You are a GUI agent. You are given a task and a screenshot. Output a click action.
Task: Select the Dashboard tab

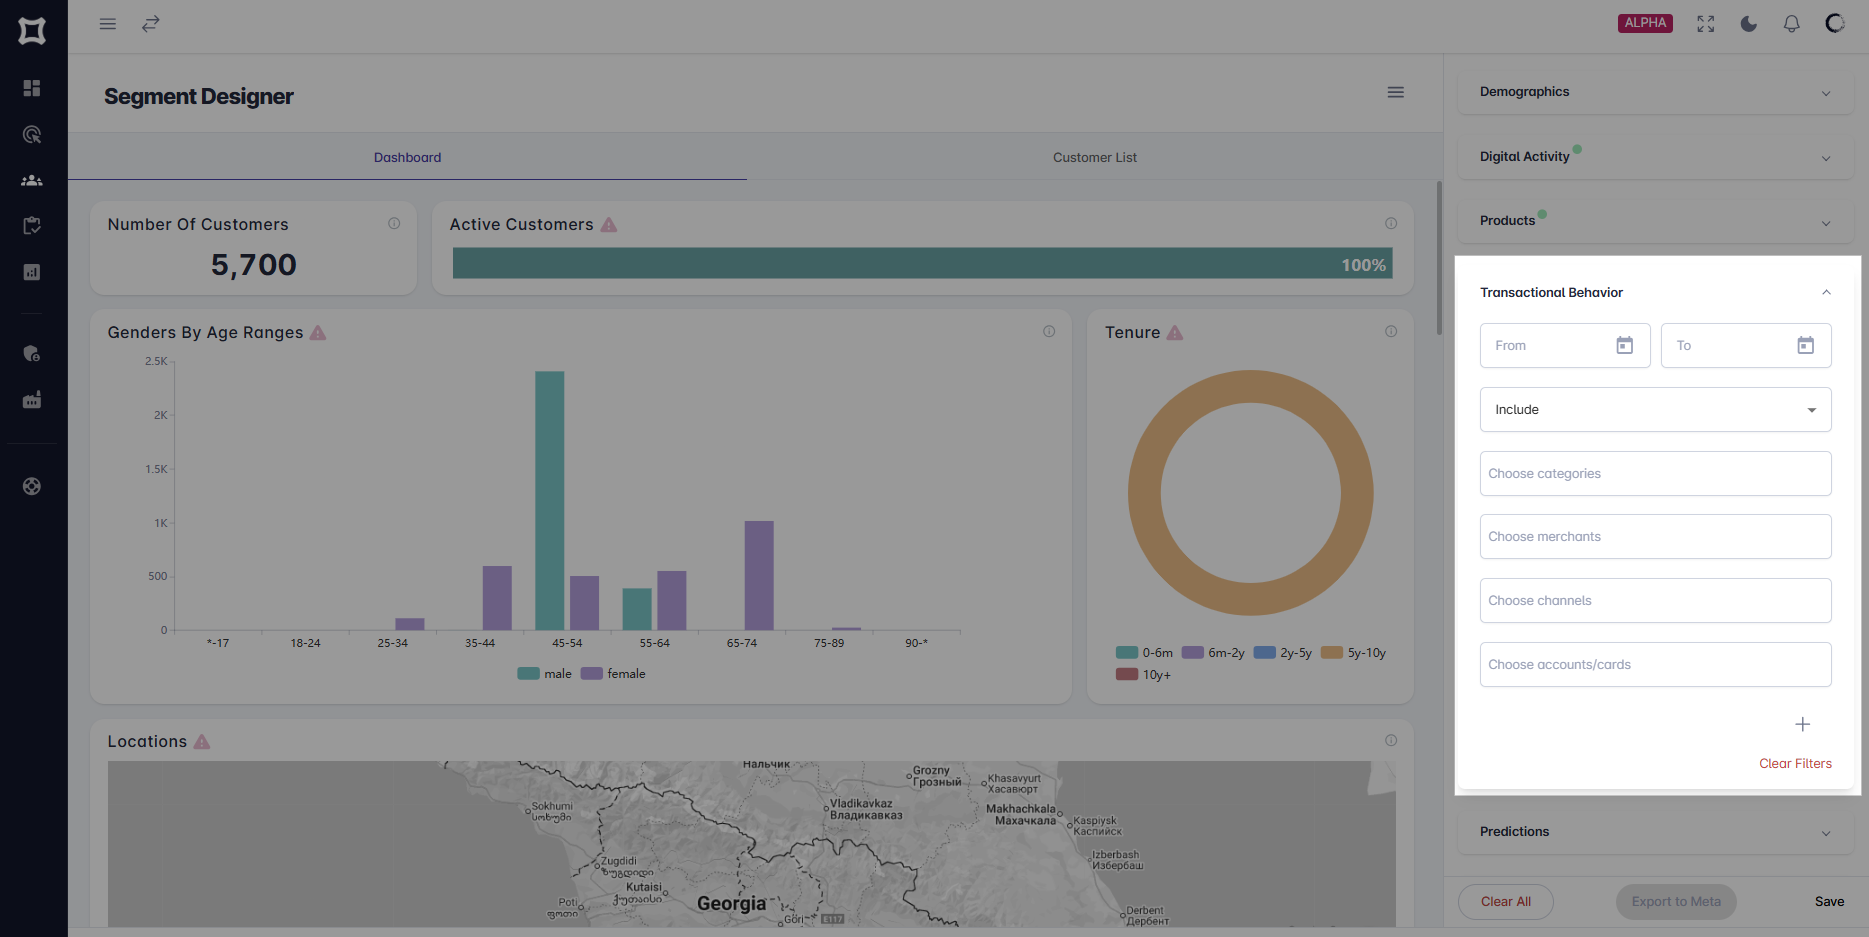click(407, 157)
